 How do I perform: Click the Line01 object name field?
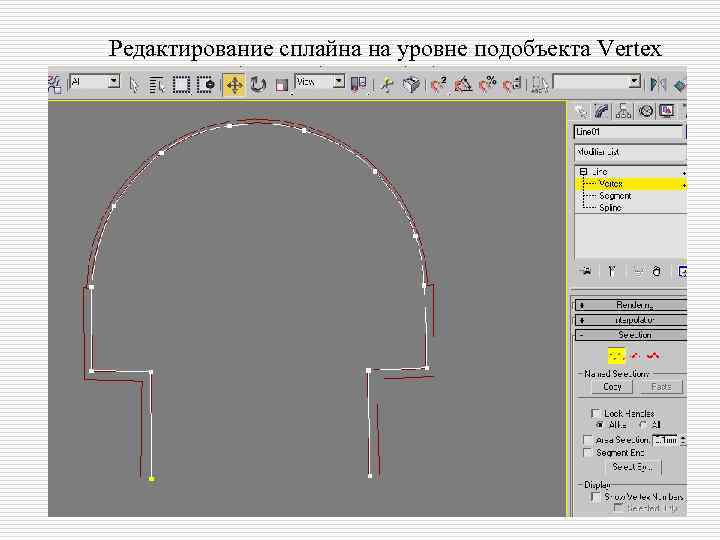[628, 132]
